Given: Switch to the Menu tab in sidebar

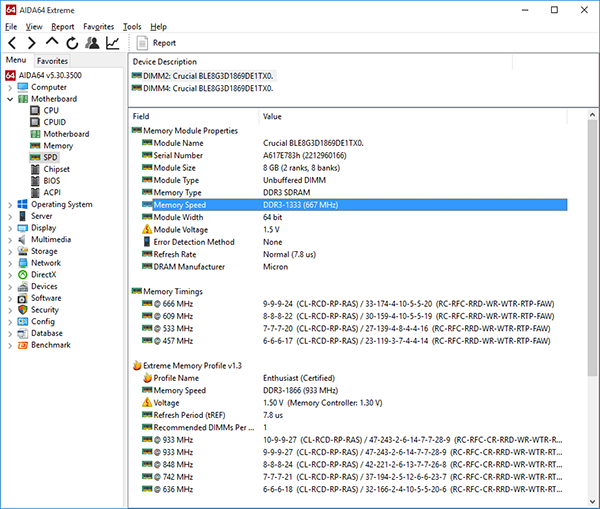Looking at the screenshot, I should coord(16,60).
